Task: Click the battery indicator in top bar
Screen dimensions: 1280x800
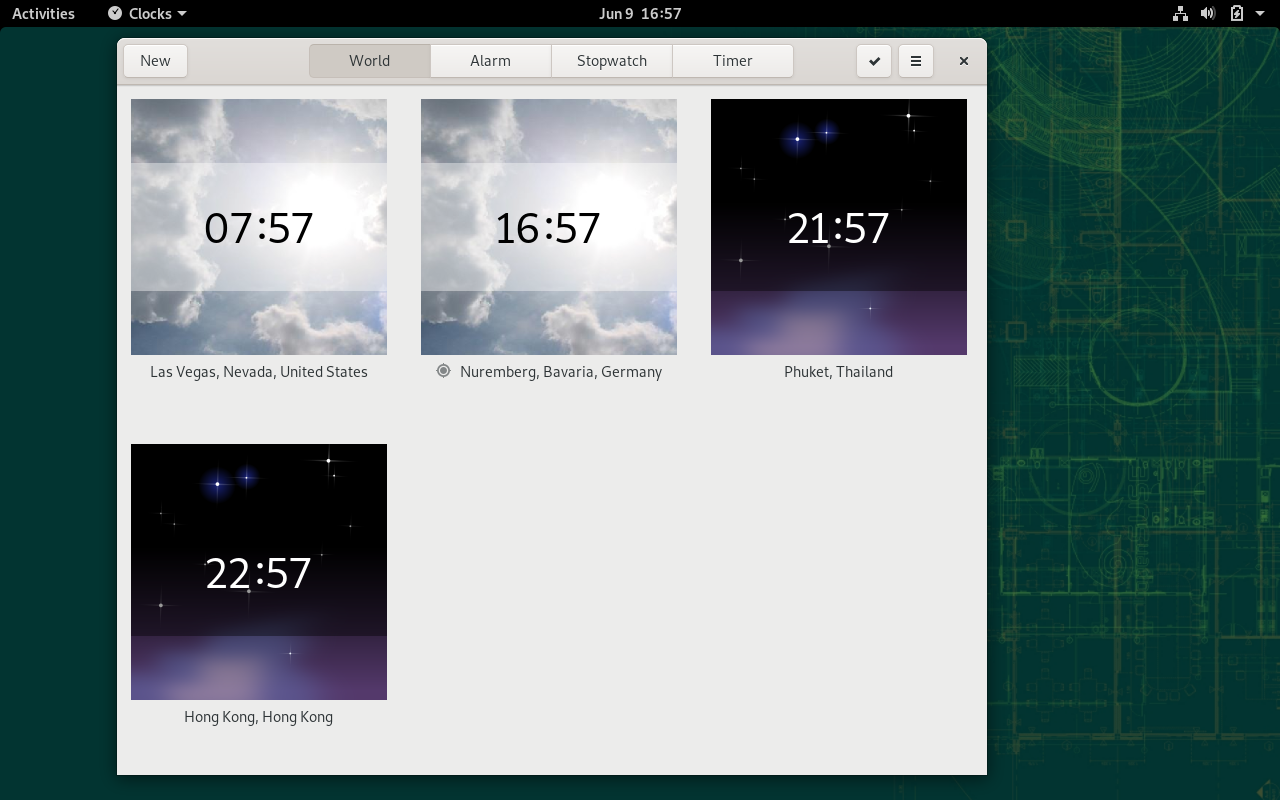Action: [1237, 14]
